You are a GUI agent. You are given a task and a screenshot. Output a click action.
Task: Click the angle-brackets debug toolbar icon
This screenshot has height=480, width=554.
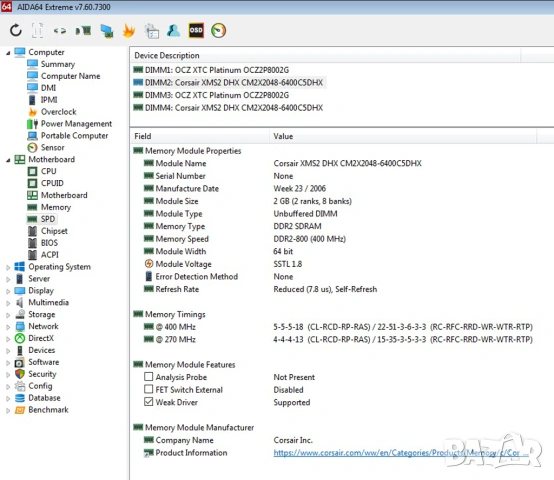(60, 31)
